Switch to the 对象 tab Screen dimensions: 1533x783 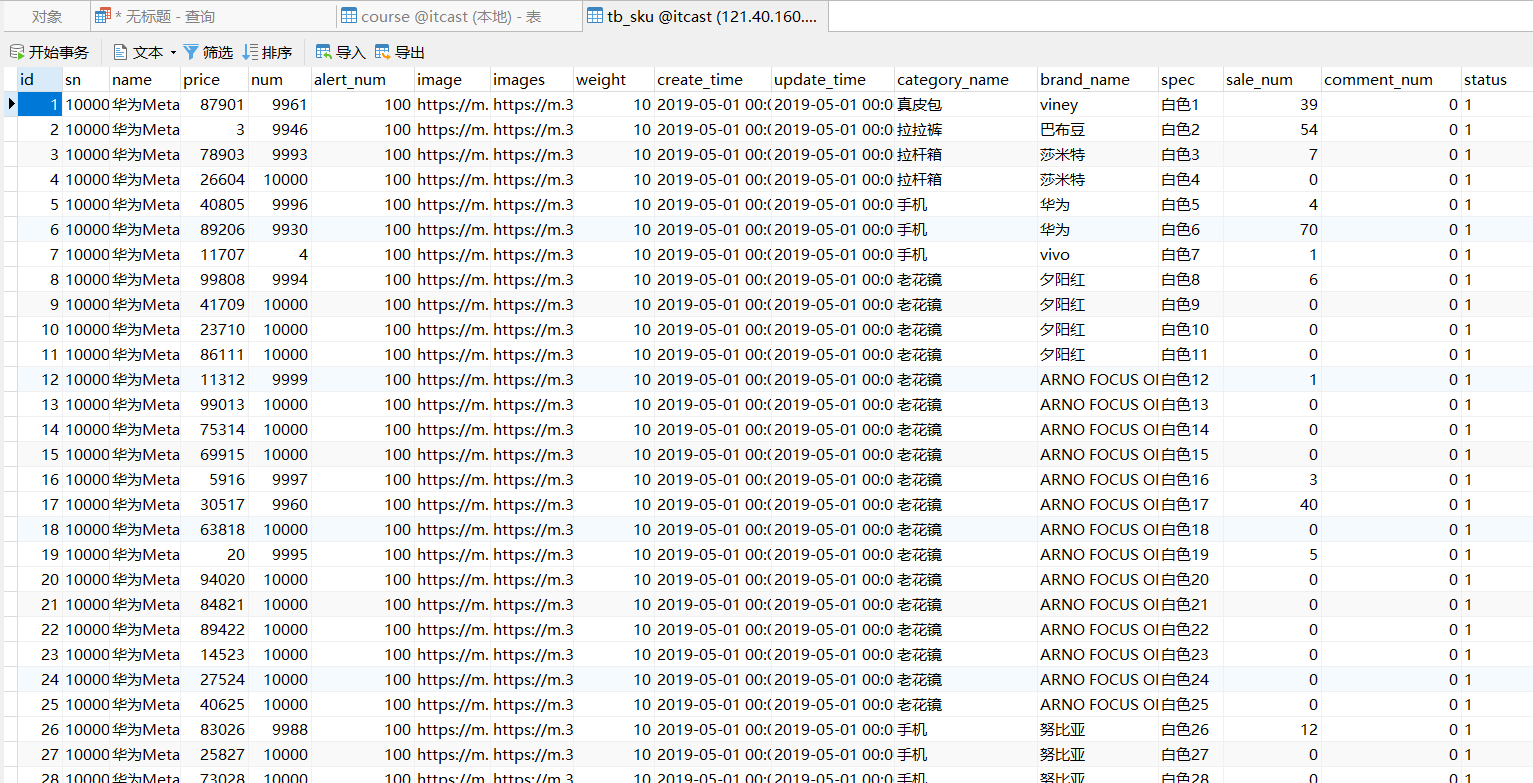(x=46, y=16)
